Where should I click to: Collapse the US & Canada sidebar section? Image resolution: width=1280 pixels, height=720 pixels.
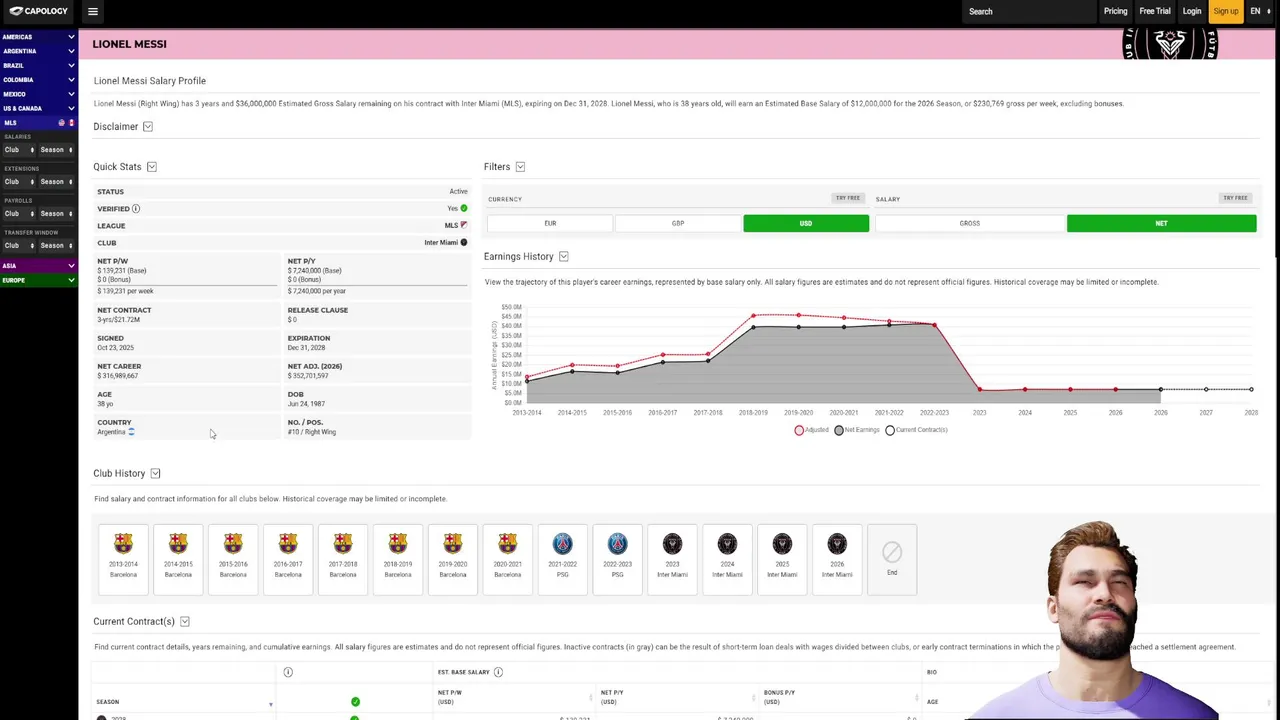tap(39, 108)
